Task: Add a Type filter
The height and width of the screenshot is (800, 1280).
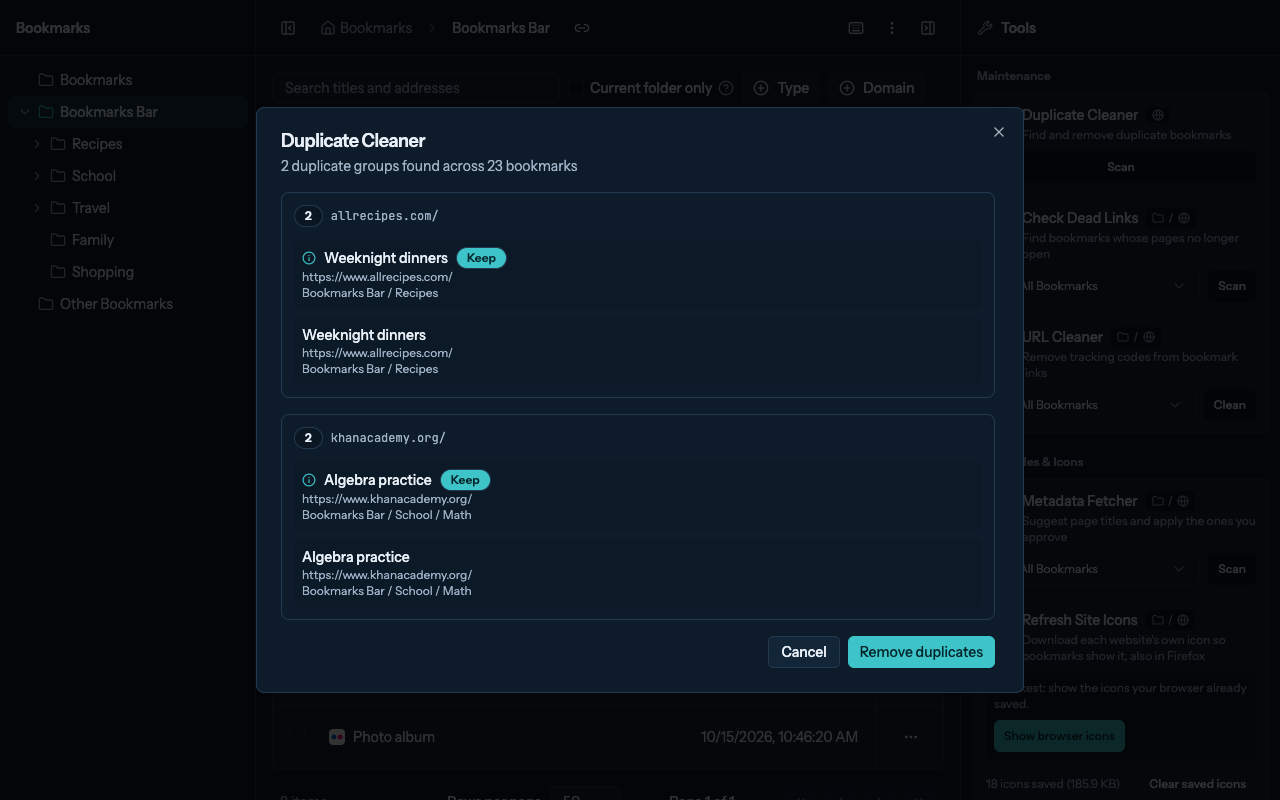Action: [781, 88]
